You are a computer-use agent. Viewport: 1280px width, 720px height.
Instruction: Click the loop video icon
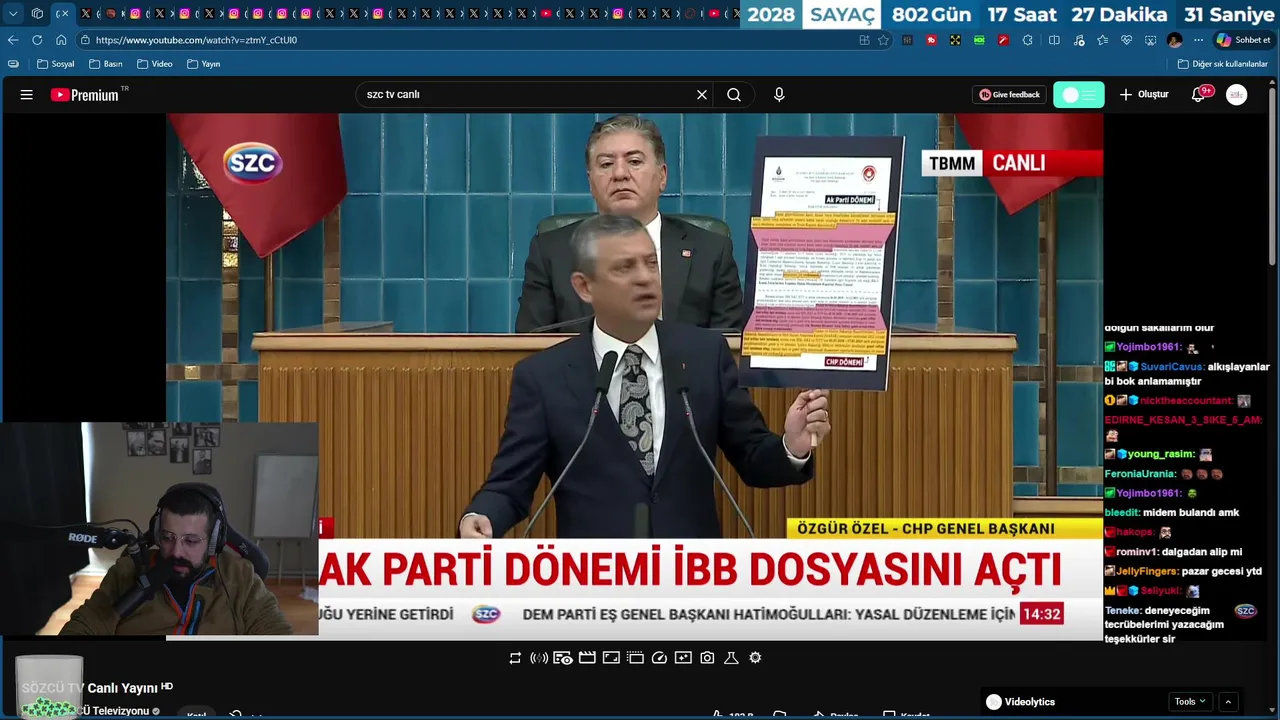tap(515, 658)
